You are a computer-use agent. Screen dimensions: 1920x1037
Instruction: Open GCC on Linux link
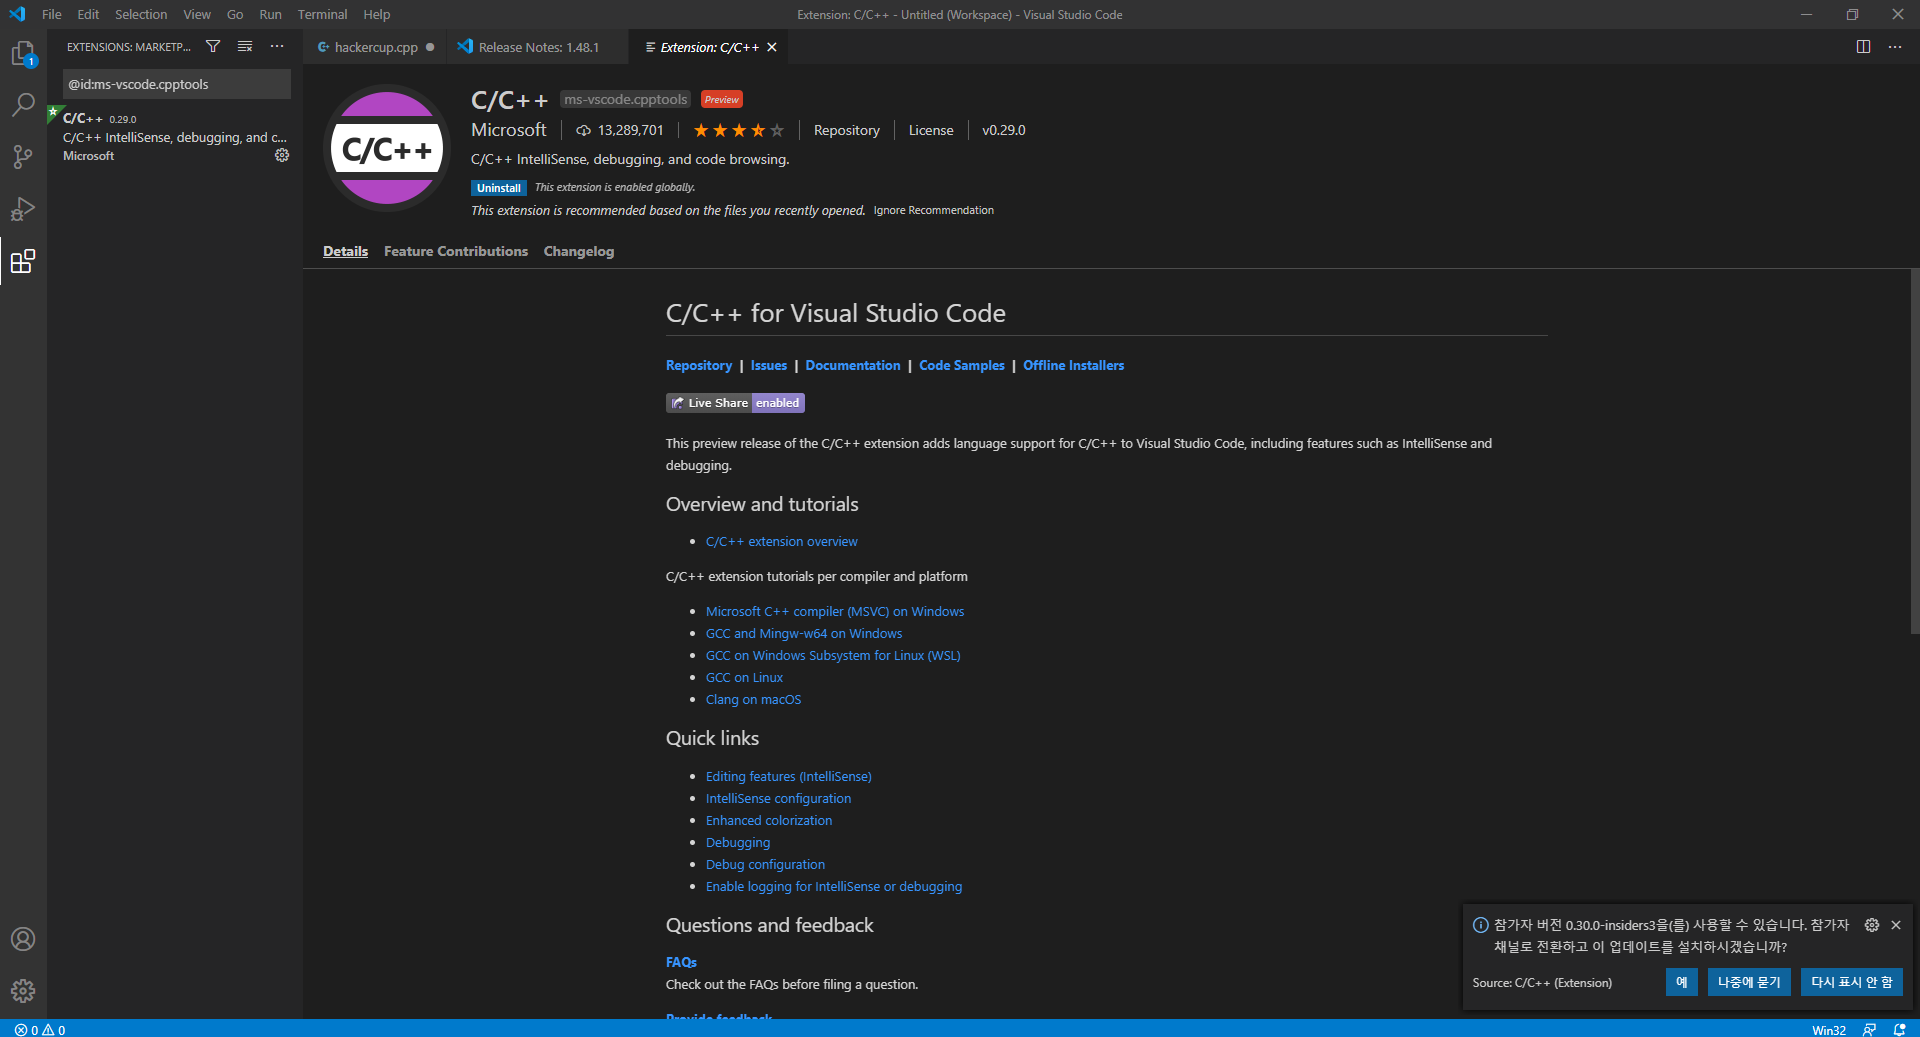click(x=744, y=677)
